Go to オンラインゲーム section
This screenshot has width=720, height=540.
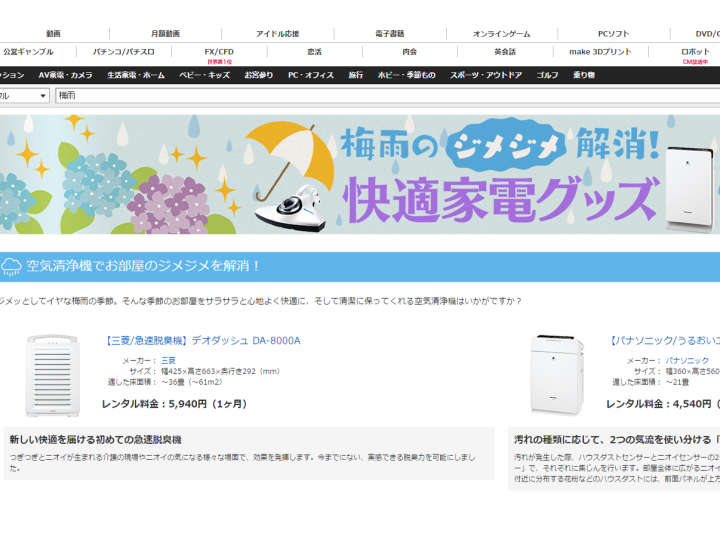(x=501, y=34)
